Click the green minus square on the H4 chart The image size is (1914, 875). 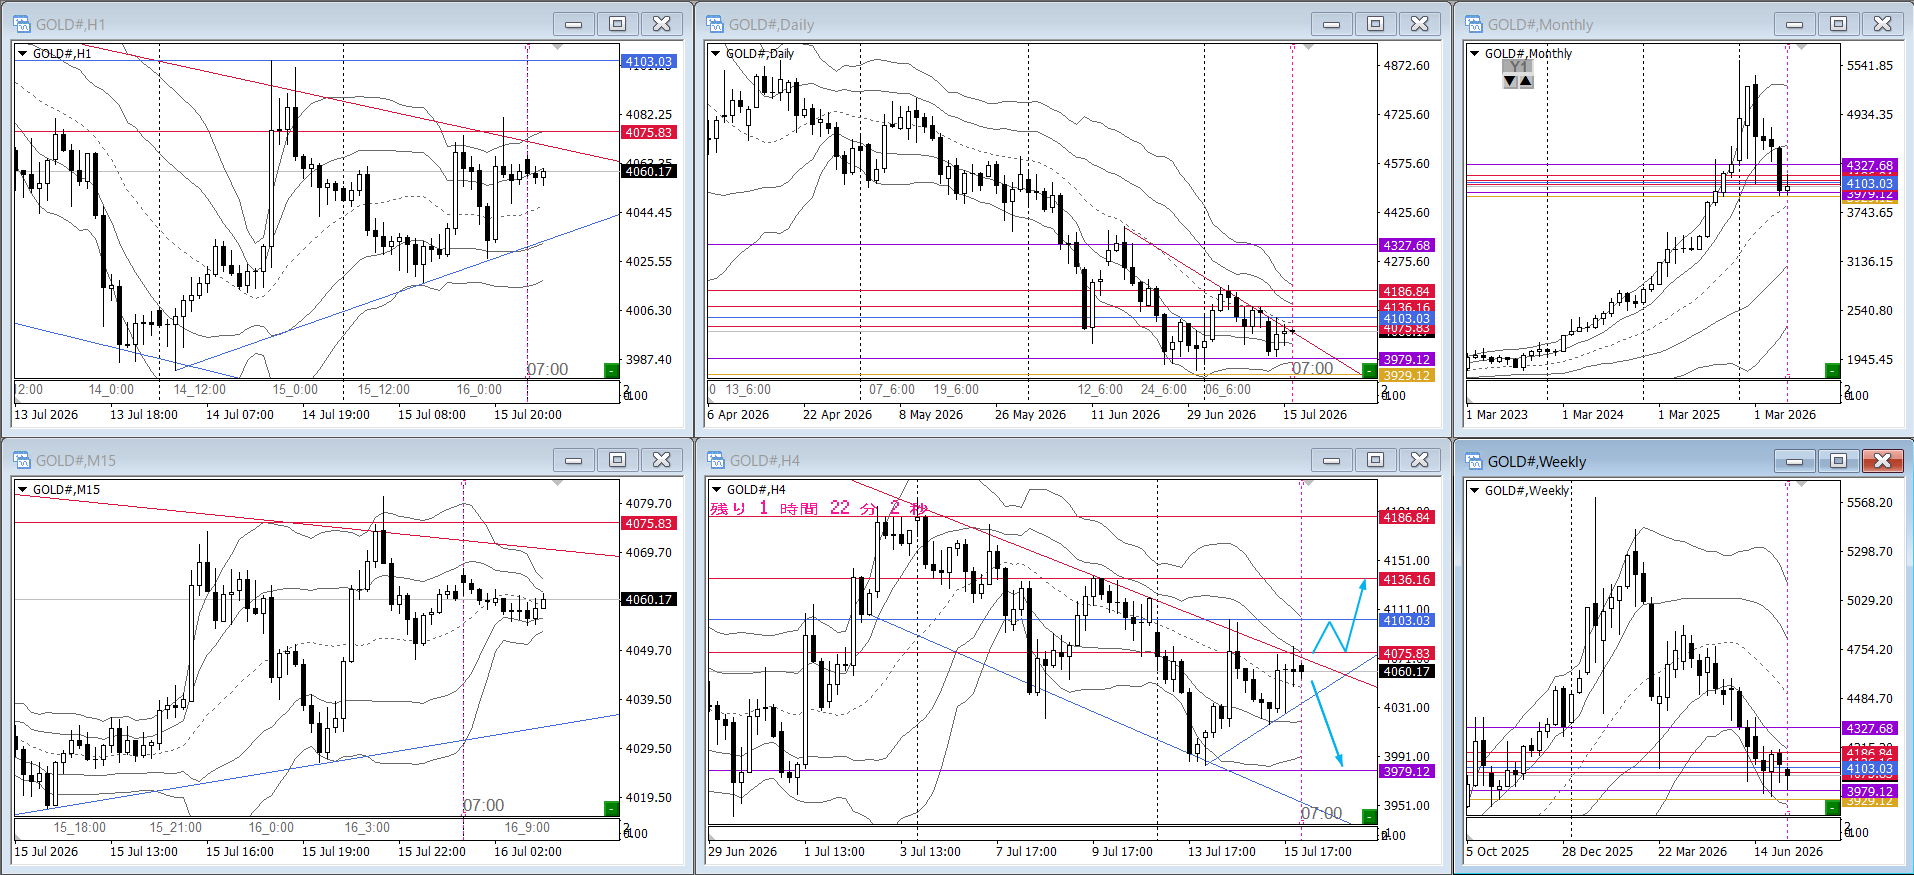1369,818
